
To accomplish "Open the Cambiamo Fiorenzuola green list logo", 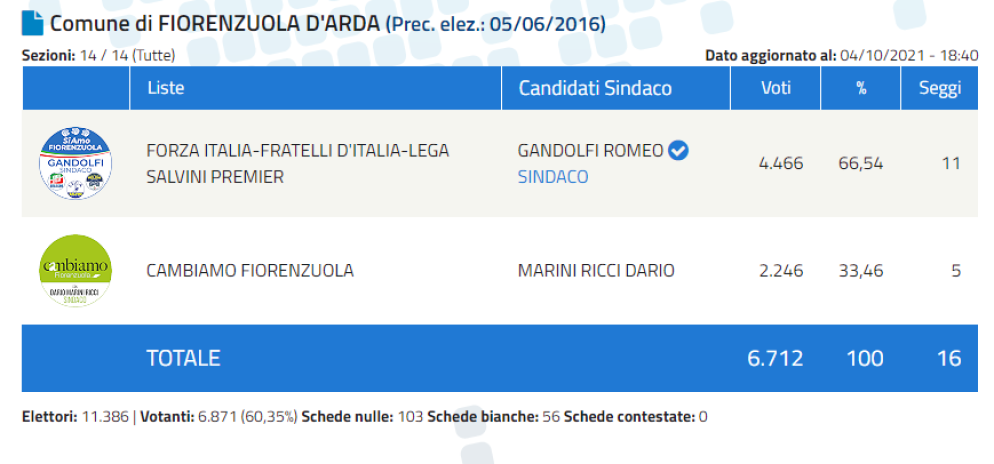I will [75, 271].
